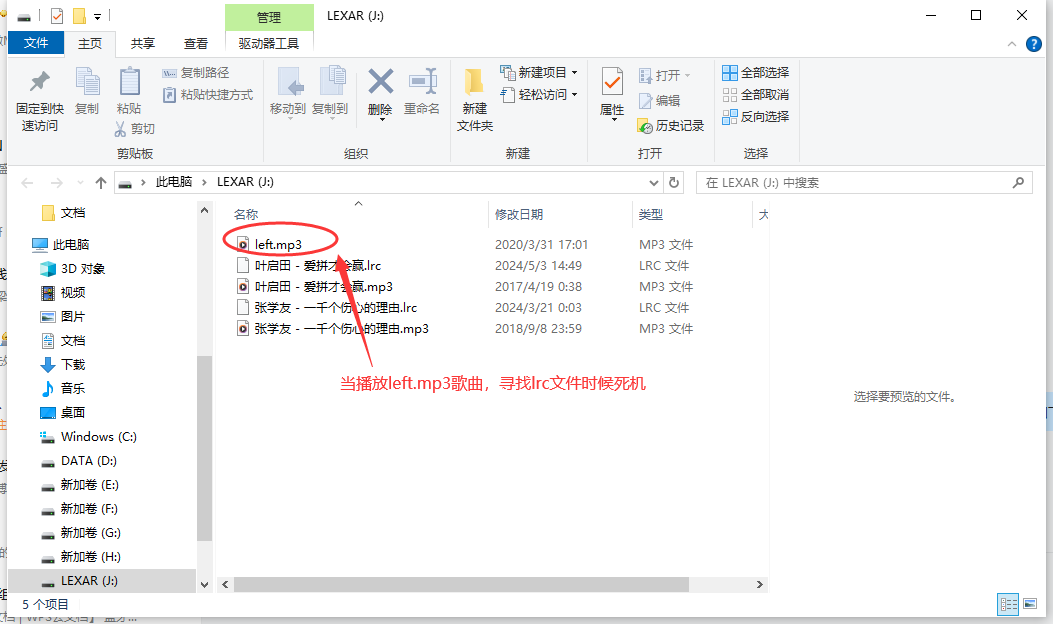Open the Easy access dropdown
This screenshot has height=624, width=1053.
[x=539, y=95]
